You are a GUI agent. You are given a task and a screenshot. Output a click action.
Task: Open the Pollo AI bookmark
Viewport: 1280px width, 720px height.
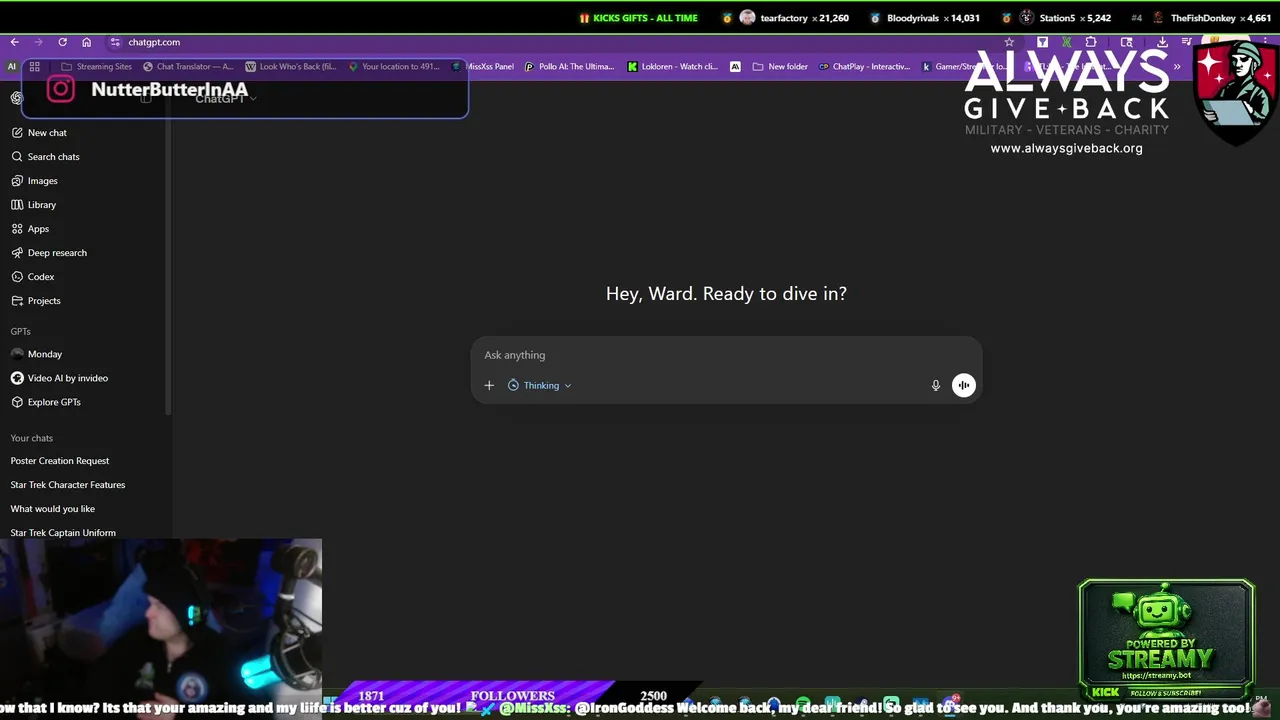point(569,67)
